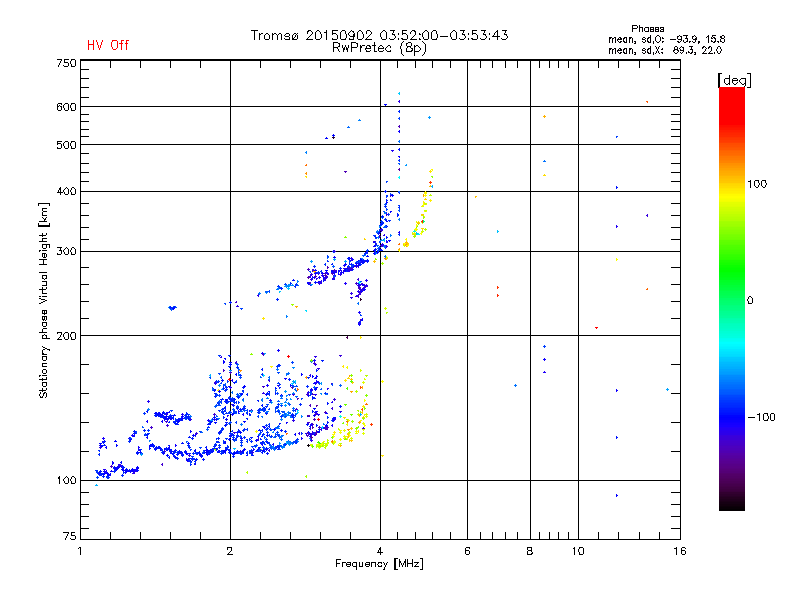This screenshot has width=800, height=600.
Task: Click the y-axis tick label '750'
Action: pos(66,63)
